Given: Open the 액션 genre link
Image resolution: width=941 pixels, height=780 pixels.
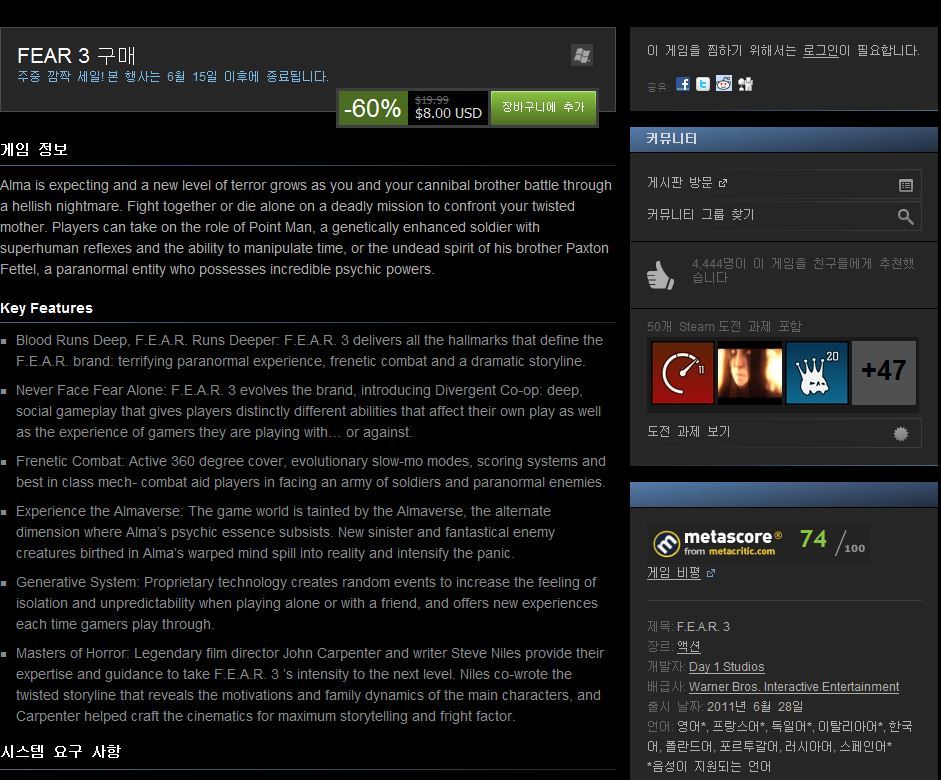Looking at the screenshot, I should pos(688,647).
